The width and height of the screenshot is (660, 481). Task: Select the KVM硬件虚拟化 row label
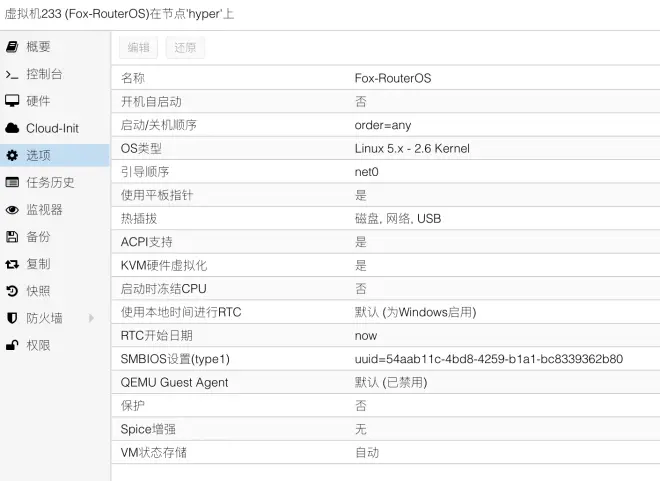tap(164, 266)
